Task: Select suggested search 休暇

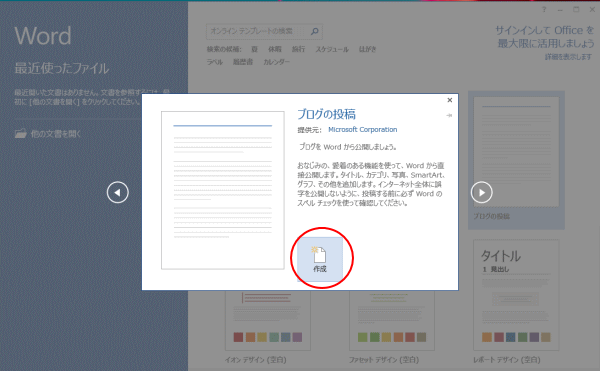Action: pyautogui.click(x=274, y=49)
